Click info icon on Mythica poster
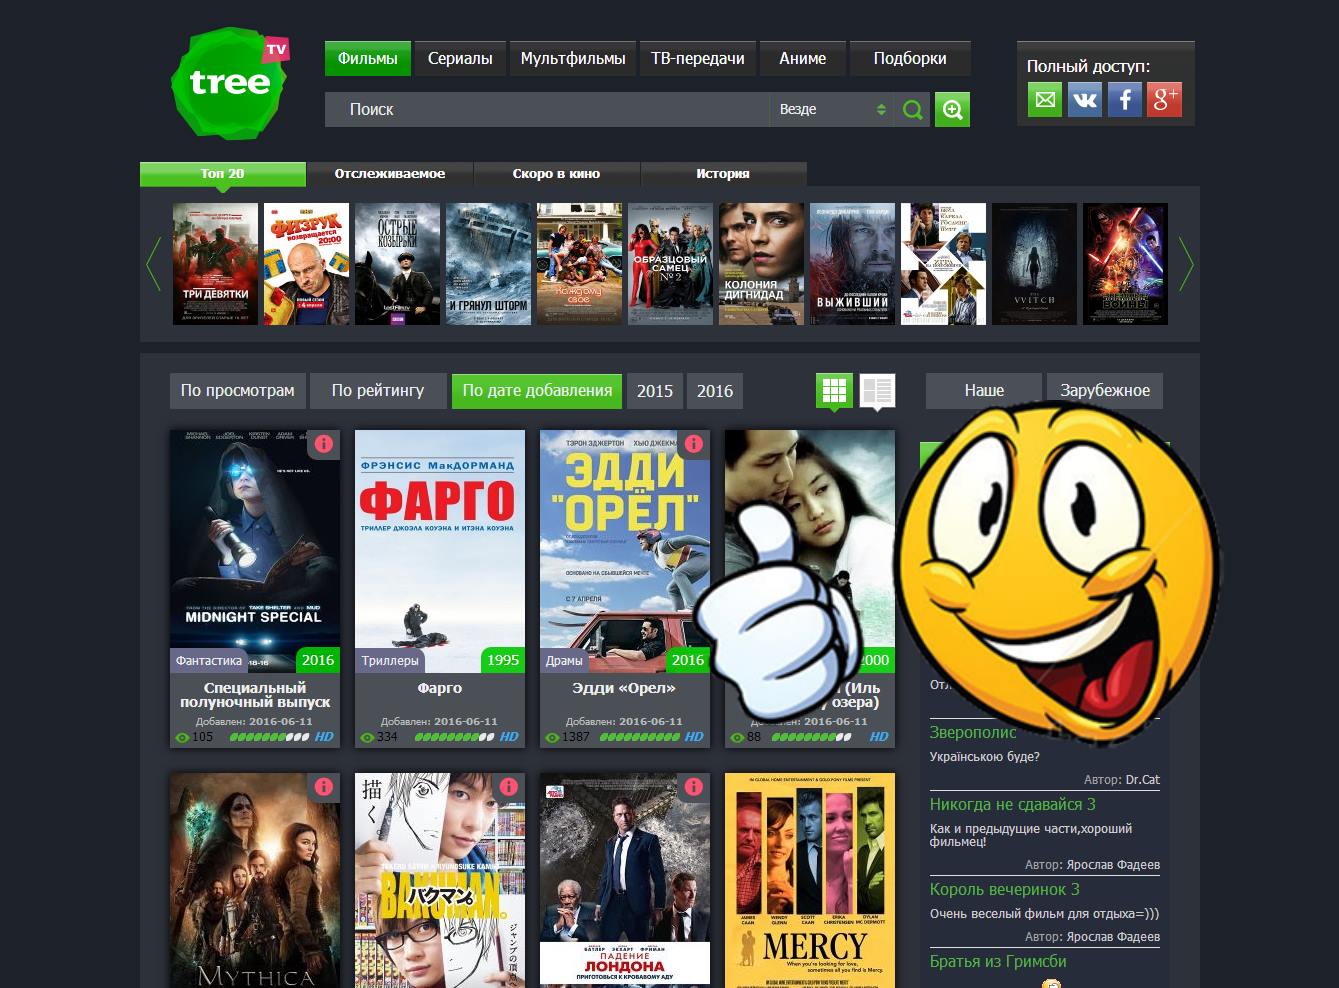 tap(323, 787)
